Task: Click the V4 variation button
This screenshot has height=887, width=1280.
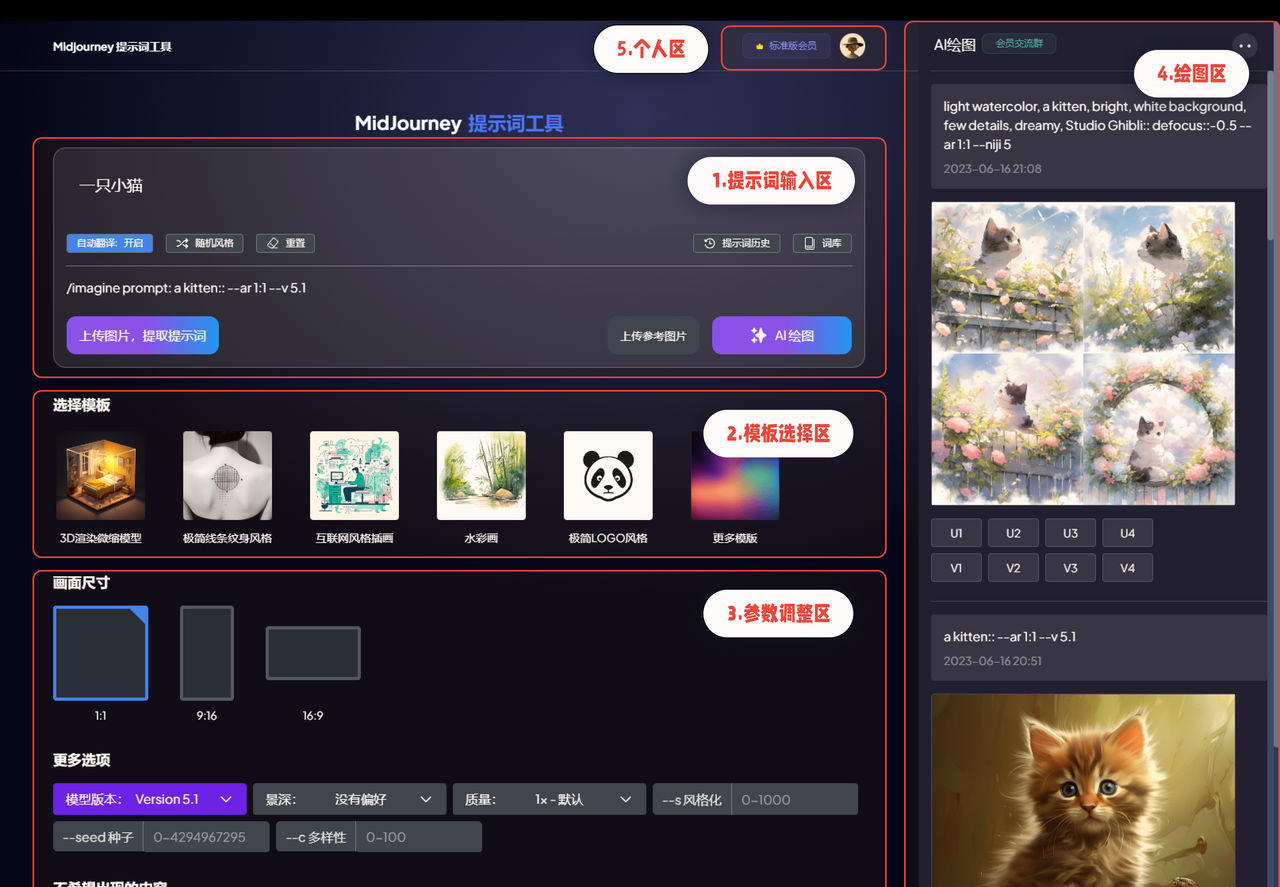Action: [1127, 568]
